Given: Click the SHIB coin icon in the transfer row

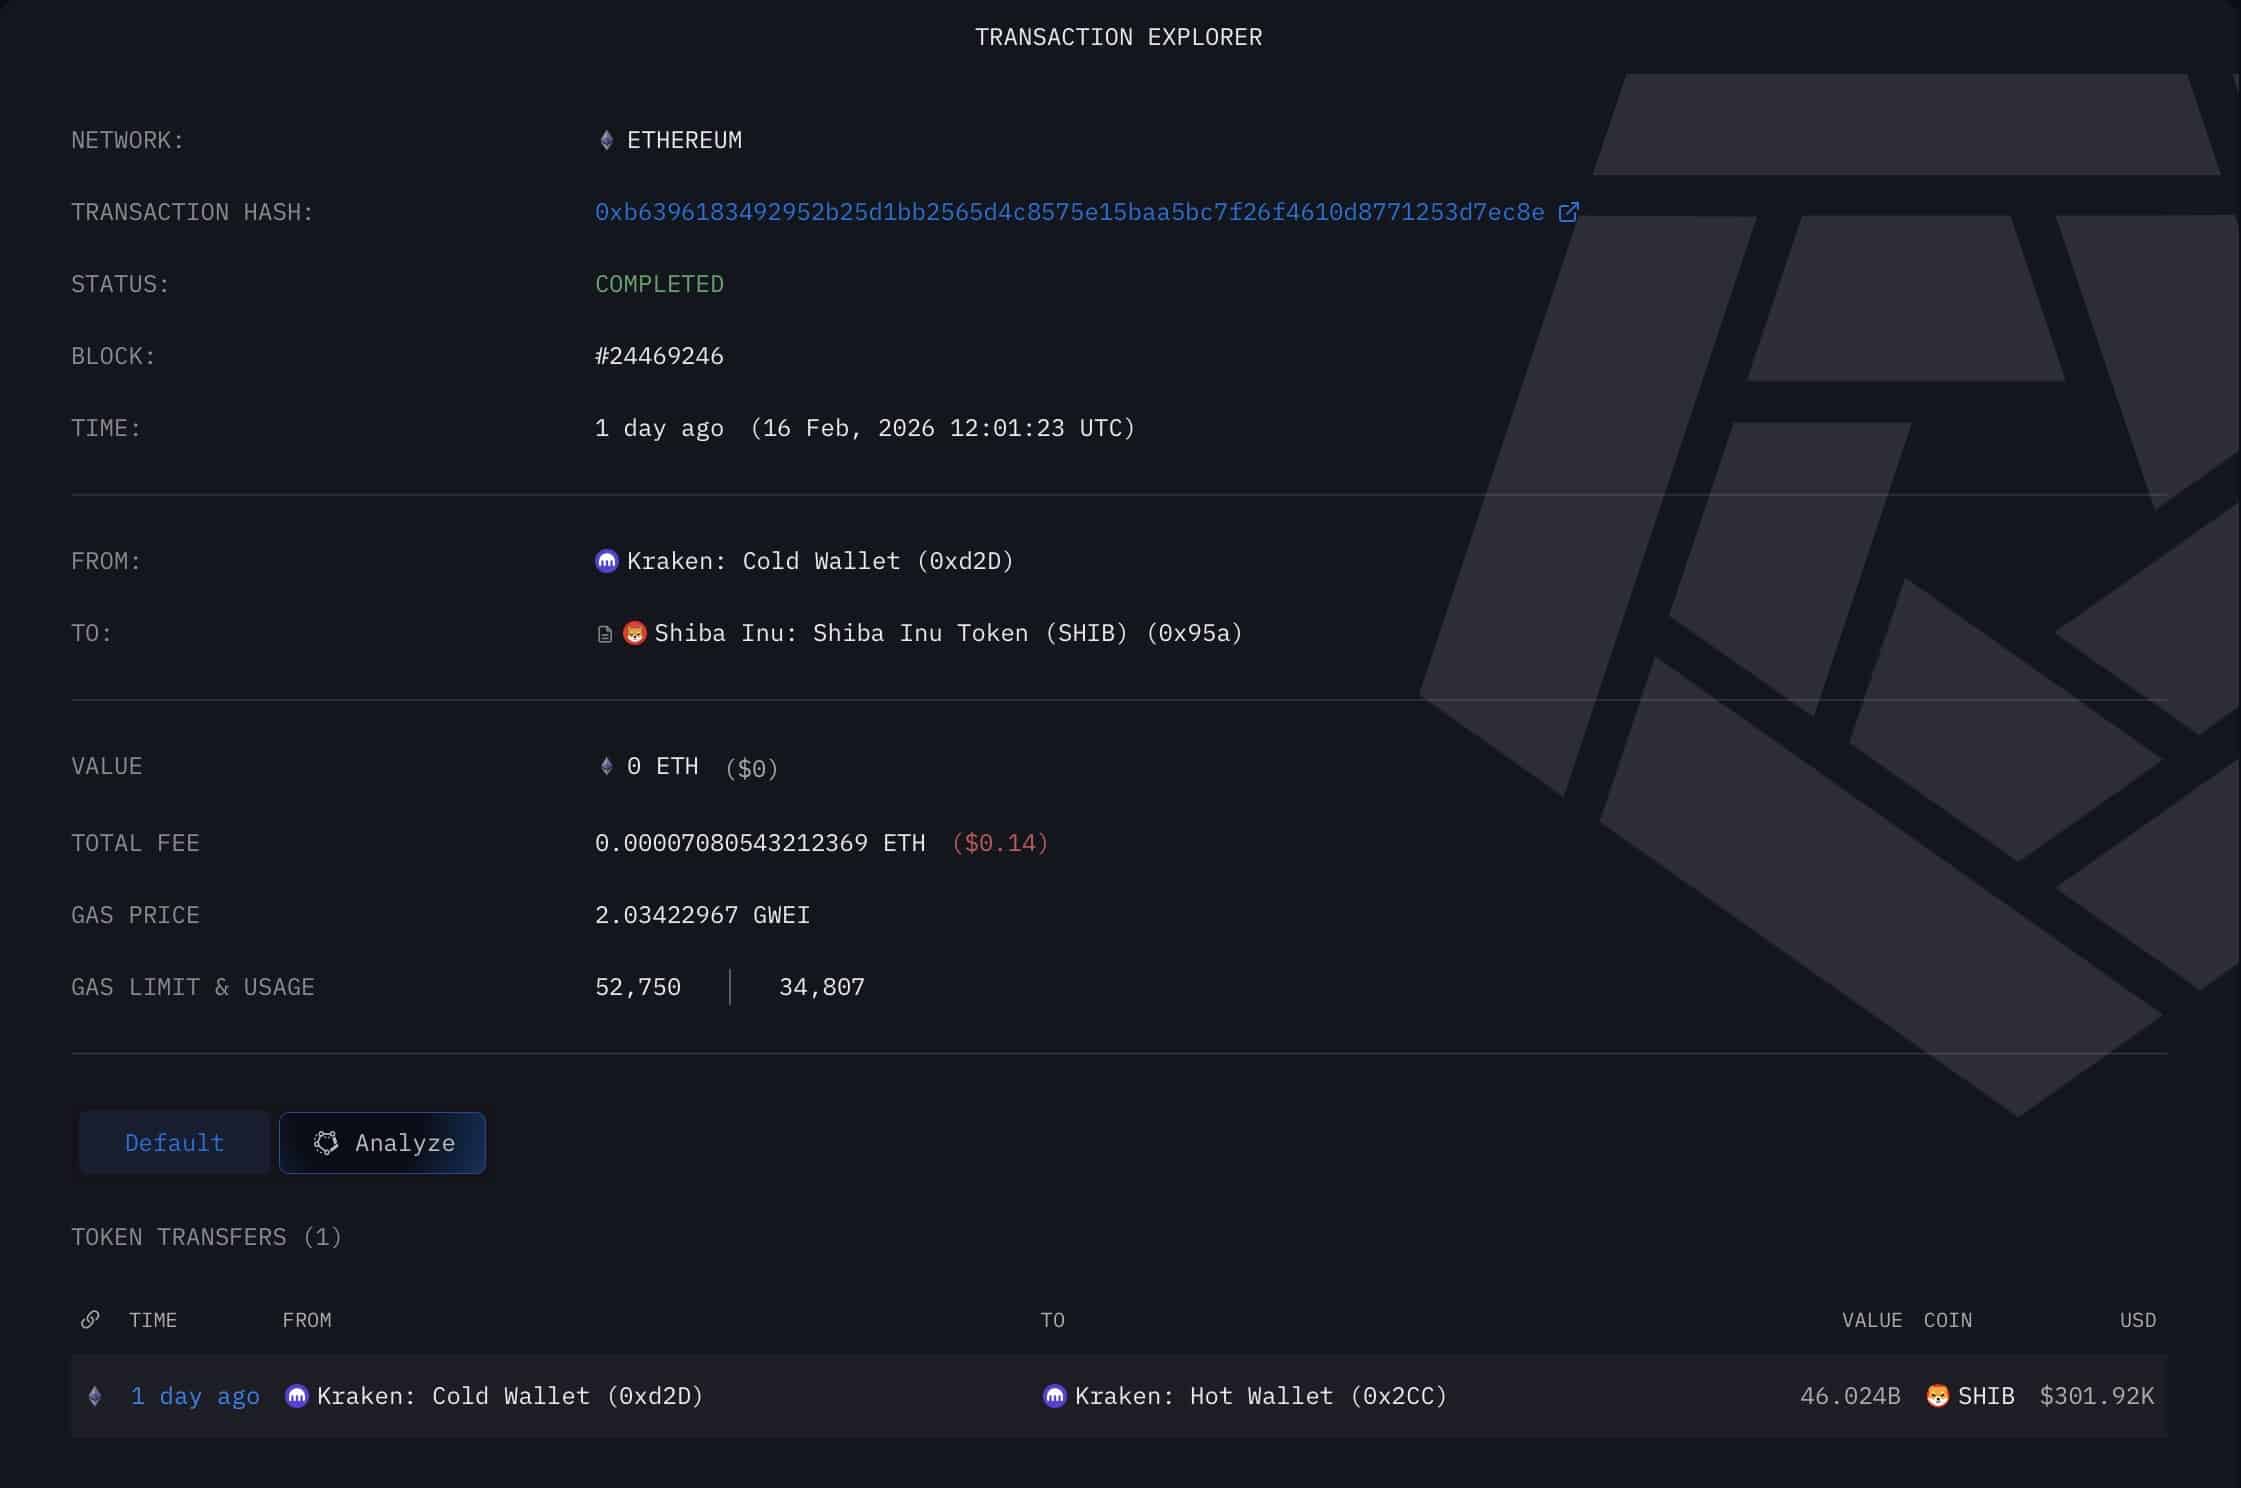Looking at the screenshot, I should (x=1937, y=1396).
